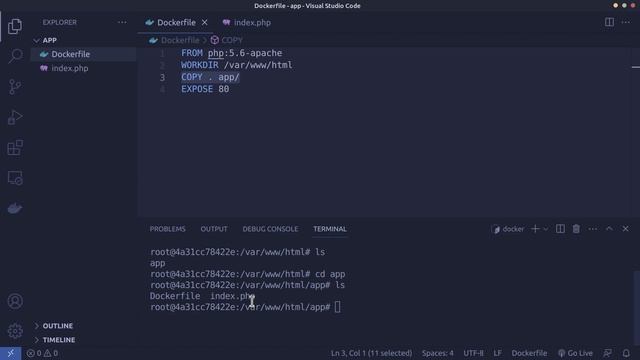Open Accounts menu icon

coord(15,301)
